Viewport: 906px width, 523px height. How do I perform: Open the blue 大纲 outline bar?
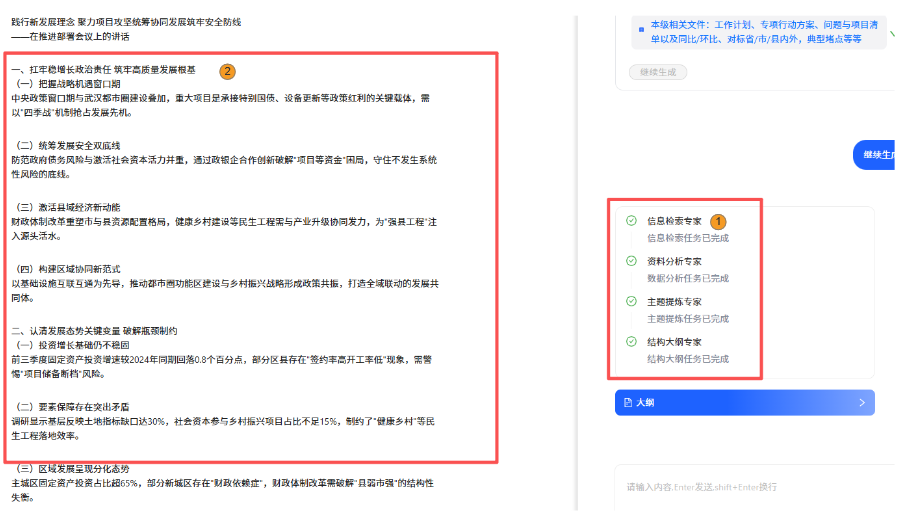[x=744, y=403]
